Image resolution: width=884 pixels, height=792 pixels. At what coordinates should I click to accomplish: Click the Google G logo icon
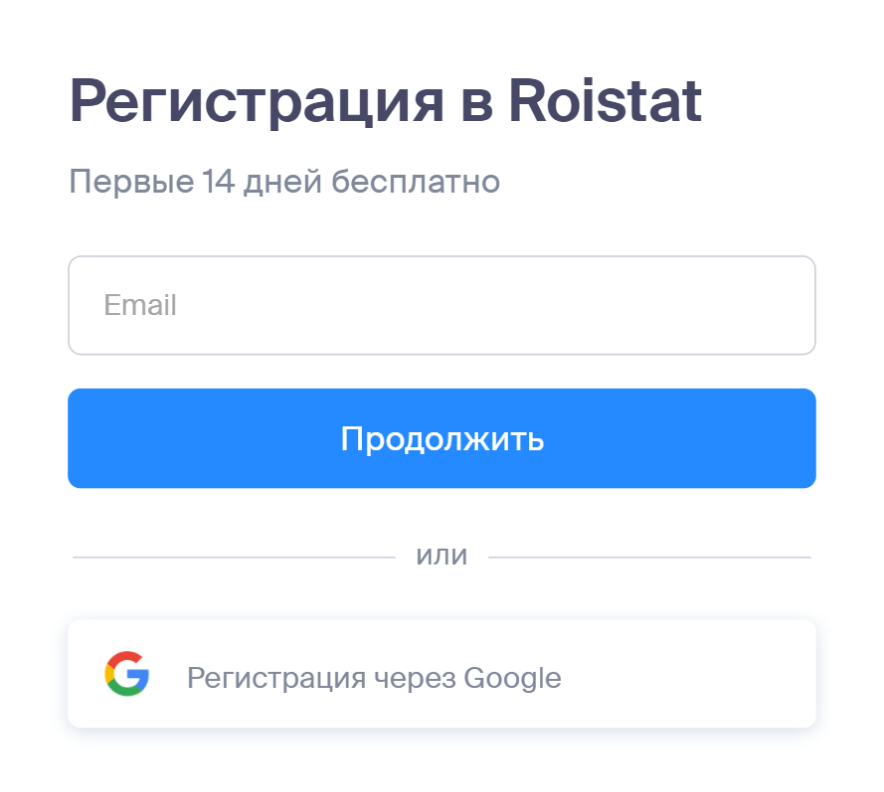(x=127, y=674)
